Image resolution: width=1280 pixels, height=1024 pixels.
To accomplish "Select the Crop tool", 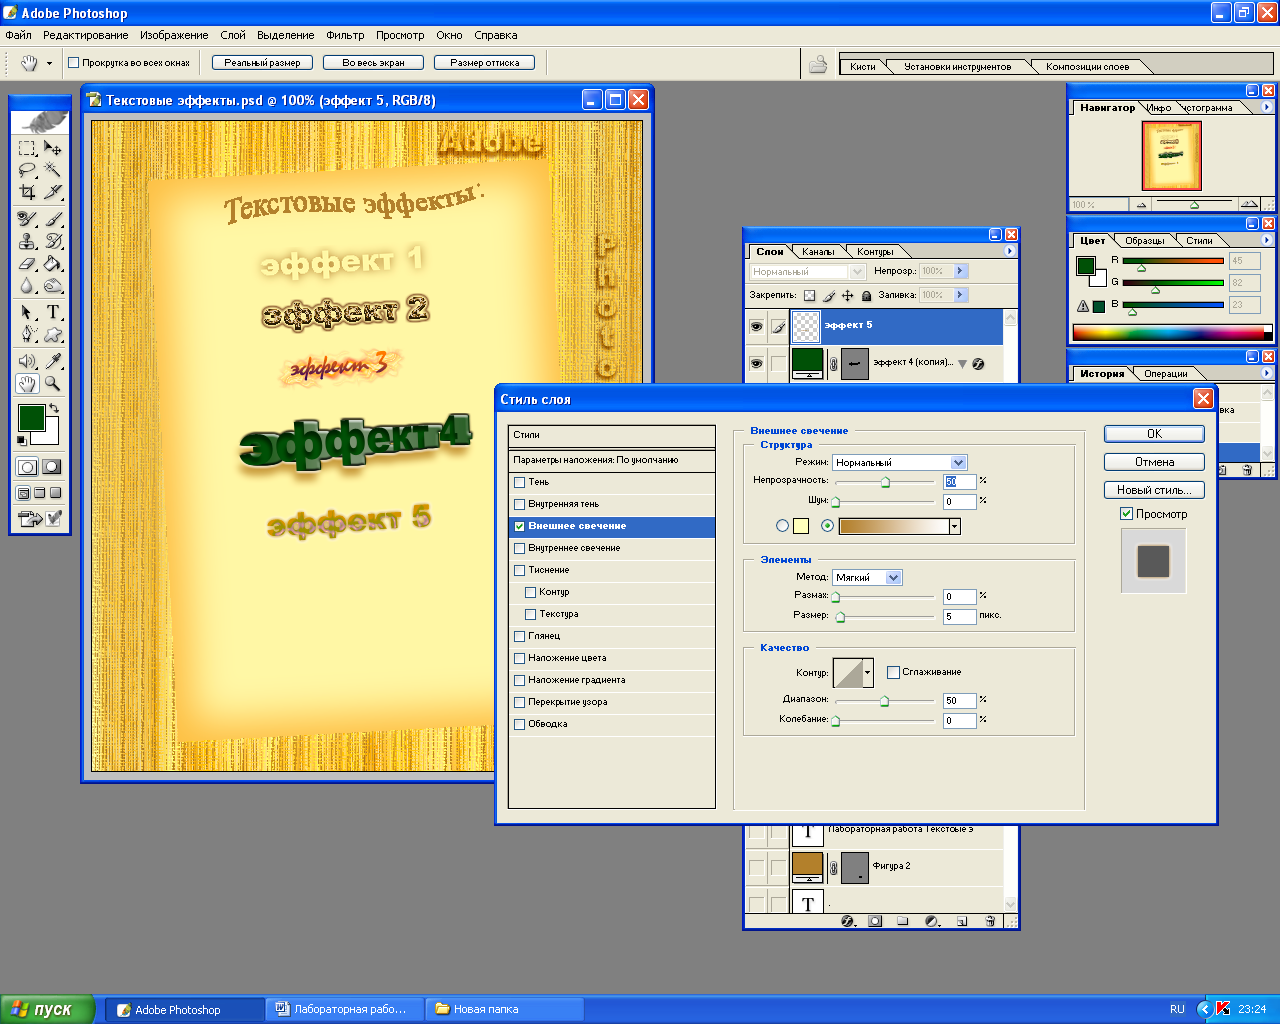I will 27,192.
